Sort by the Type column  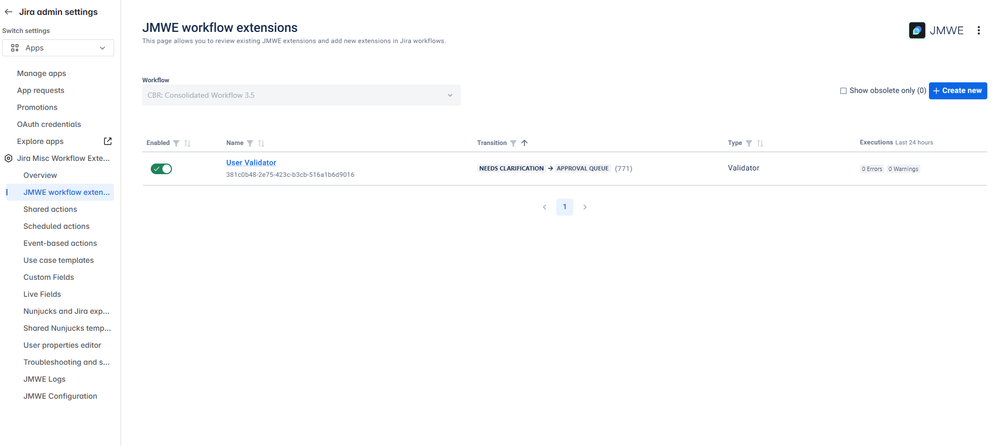[x=760, y=143]
